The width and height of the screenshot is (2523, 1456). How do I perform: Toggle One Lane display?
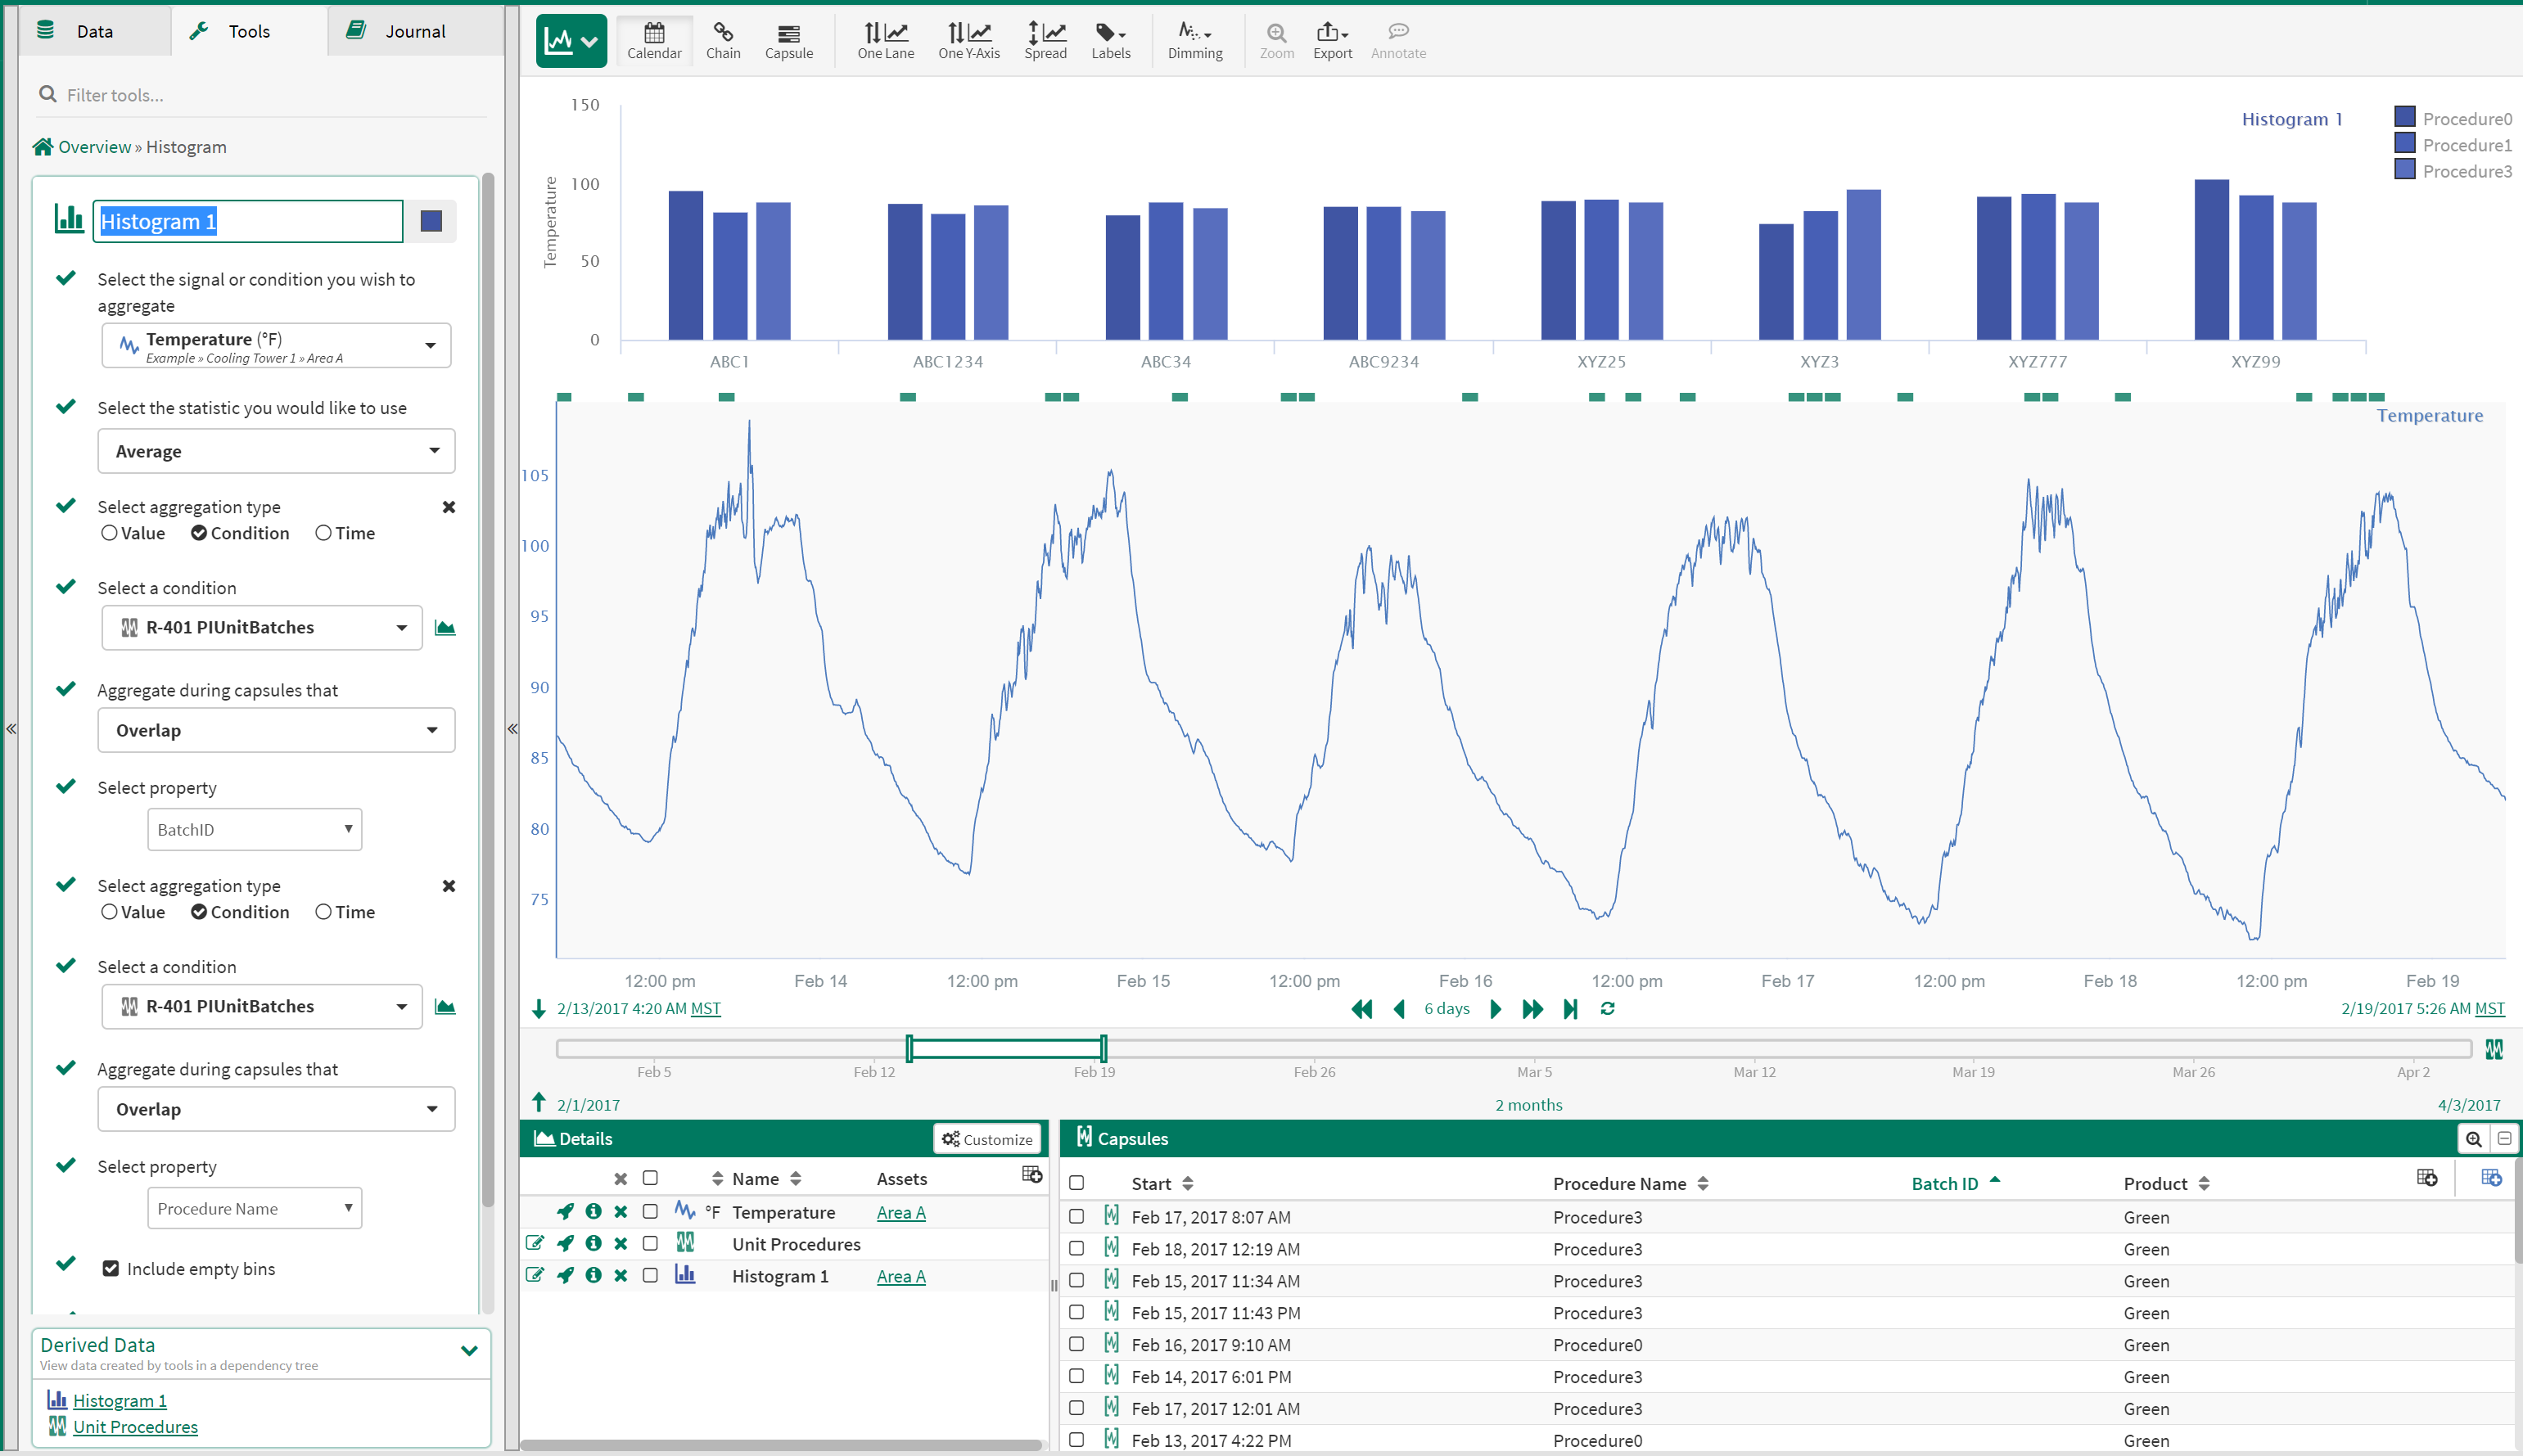[x=885, y=40]
